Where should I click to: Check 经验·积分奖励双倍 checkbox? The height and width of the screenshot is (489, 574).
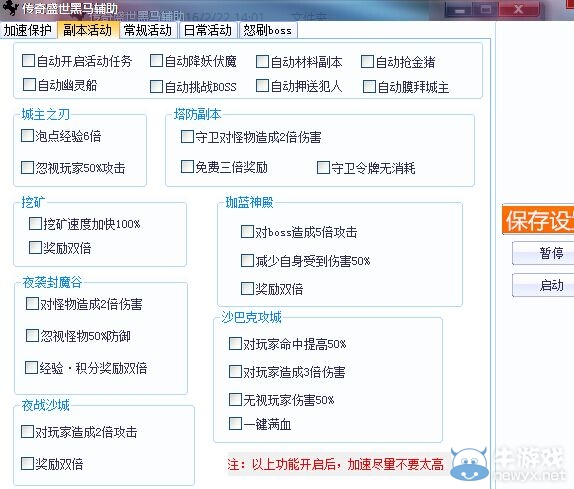click(31, 367)
